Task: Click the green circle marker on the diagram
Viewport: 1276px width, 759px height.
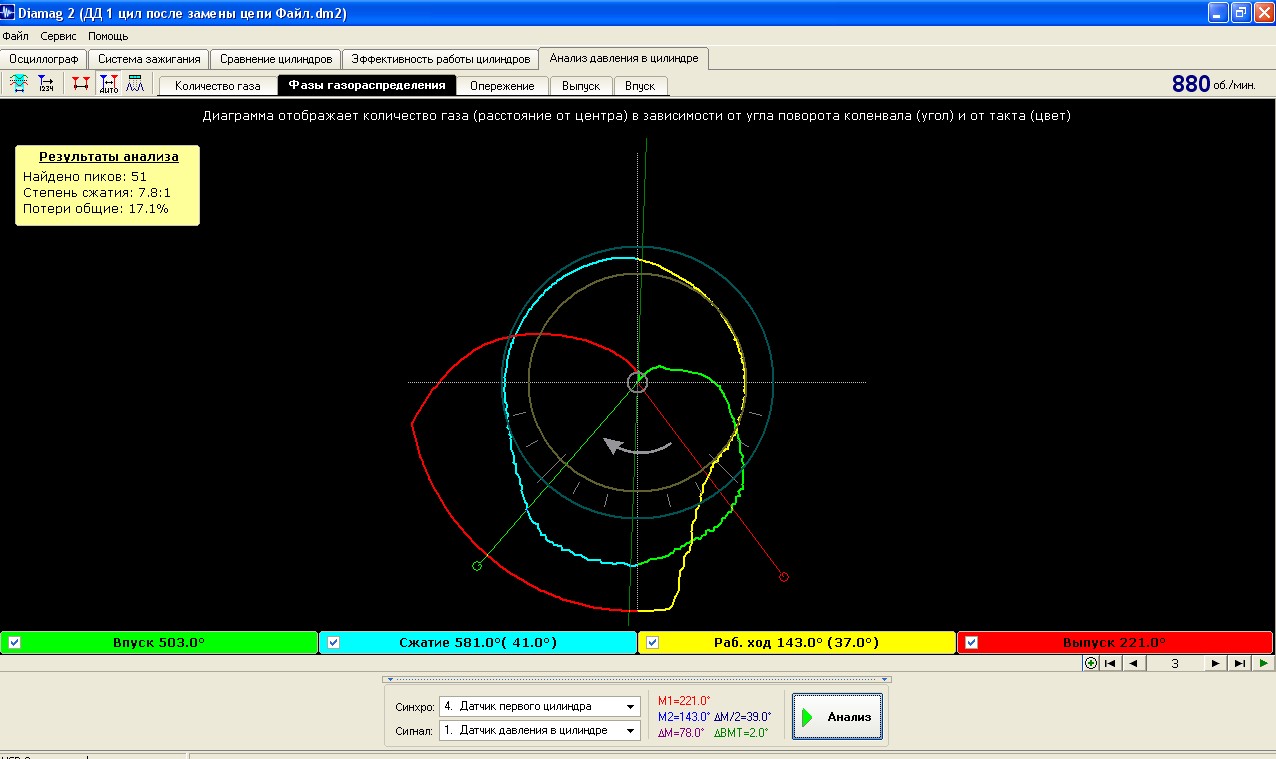Action: [x=476, y=566]
